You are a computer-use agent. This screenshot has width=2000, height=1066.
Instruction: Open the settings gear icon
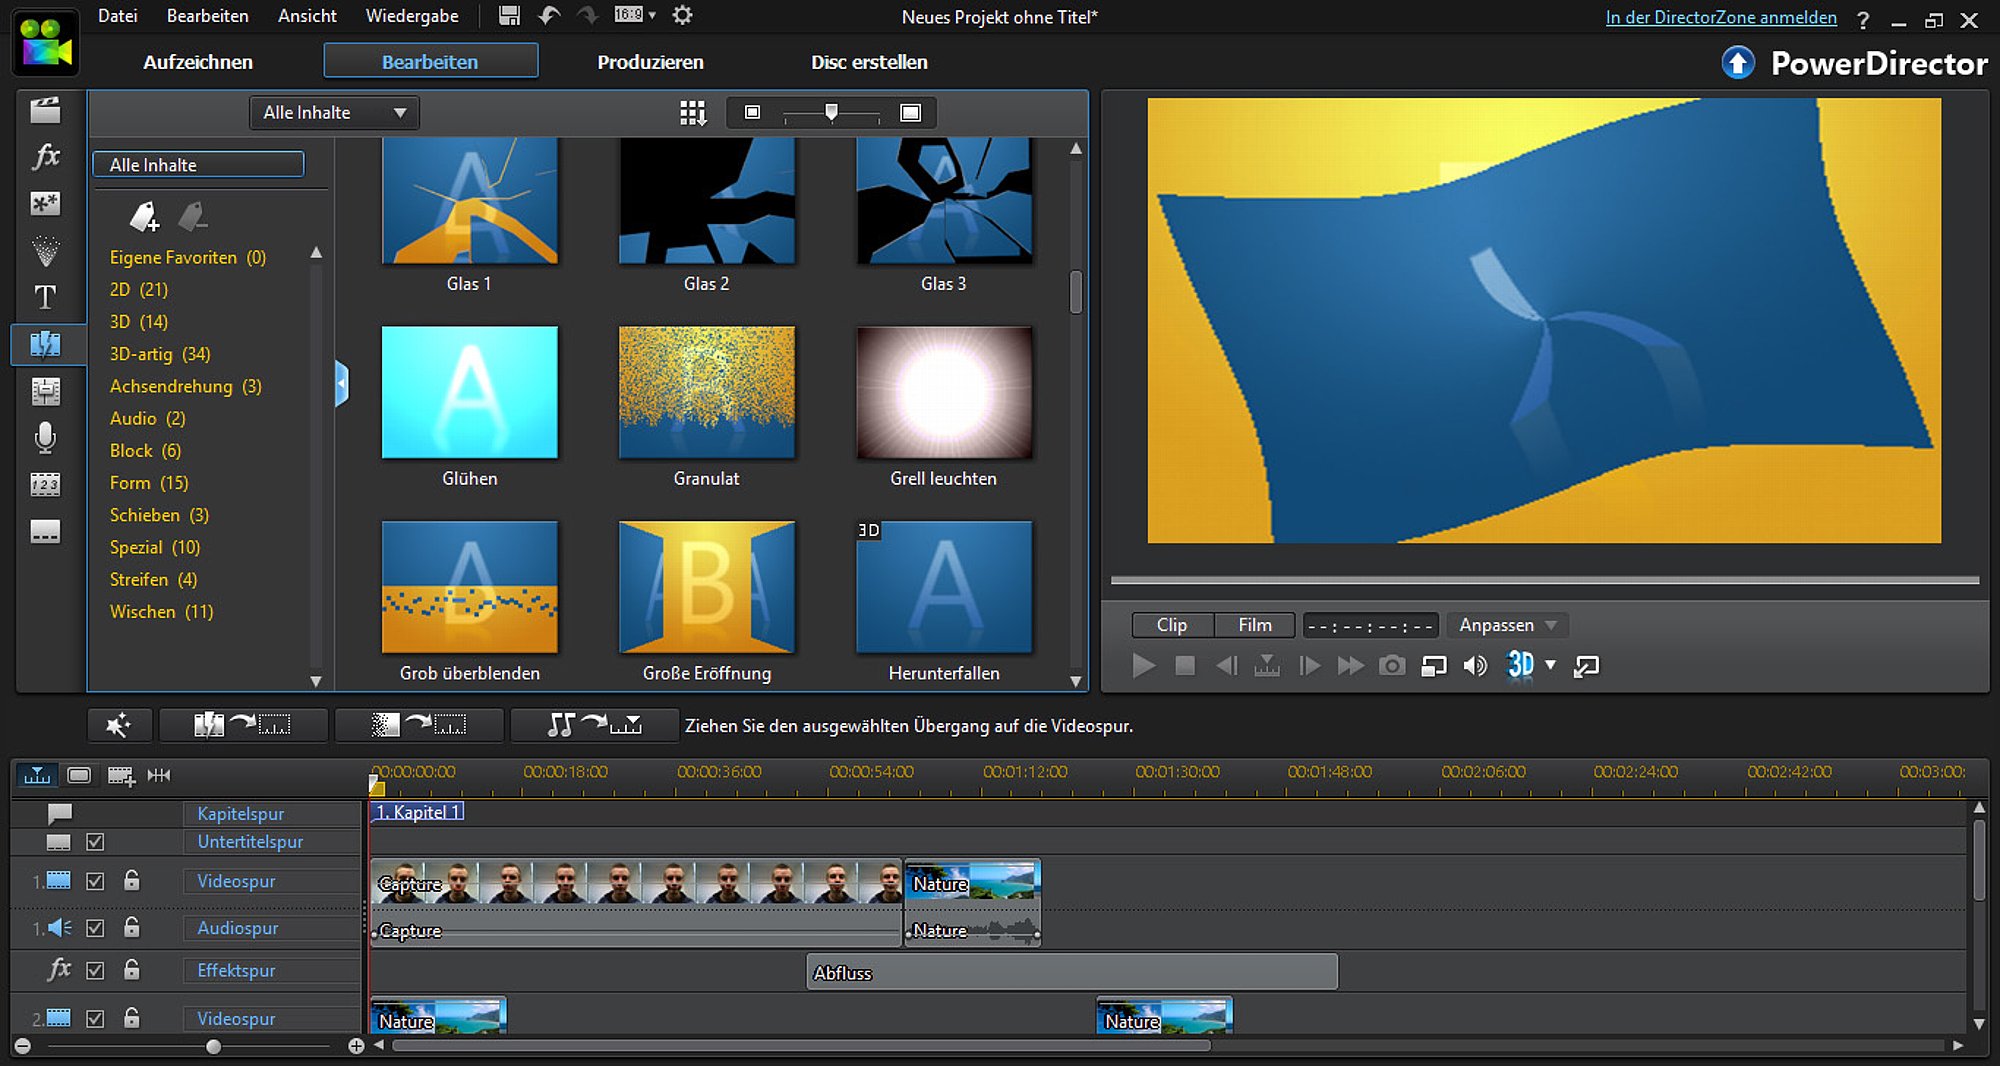click(x=682, y=16)
